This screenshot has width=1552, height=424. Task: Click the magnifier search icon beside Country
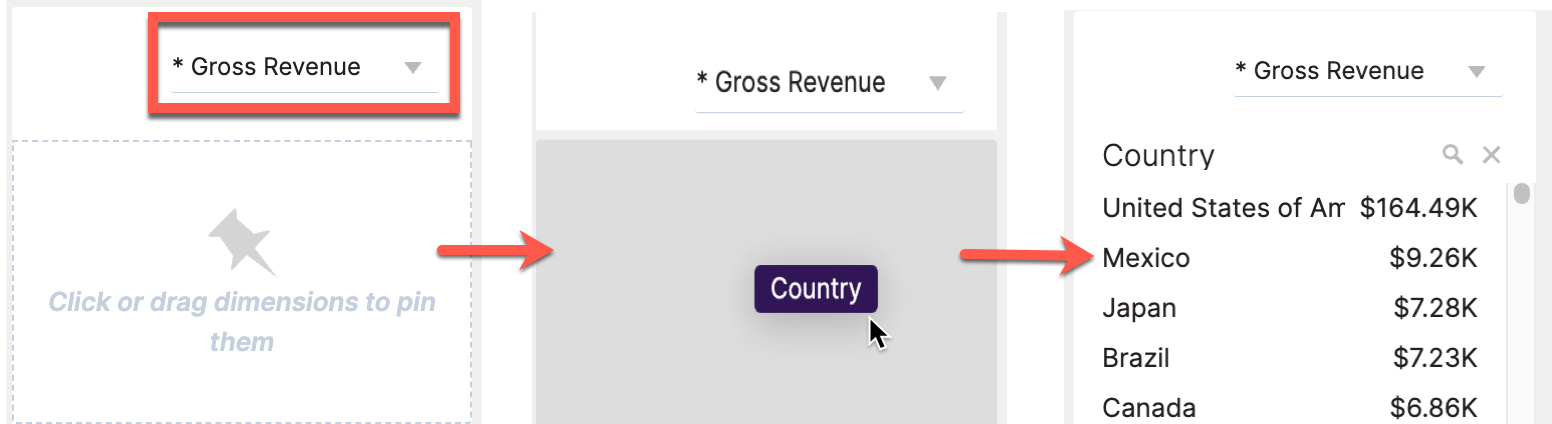[1452, 154]
